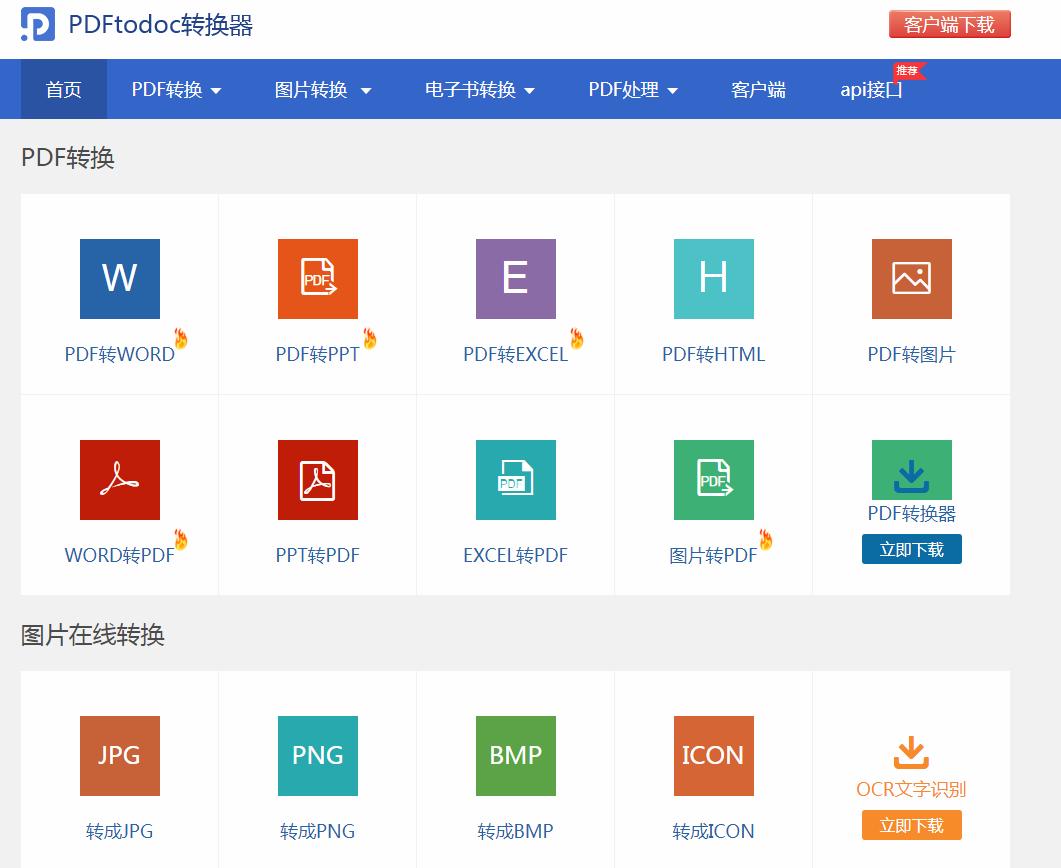Select the EXCEL转PDF icon
This screenshot has width=1061, height=868.
pyautogui.click(x=515, y=480)
